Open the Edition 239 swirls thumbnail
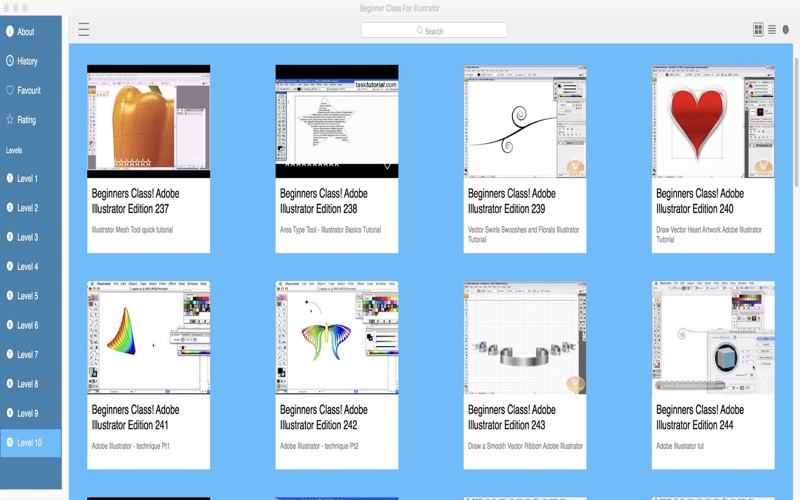 pos(525,121)
